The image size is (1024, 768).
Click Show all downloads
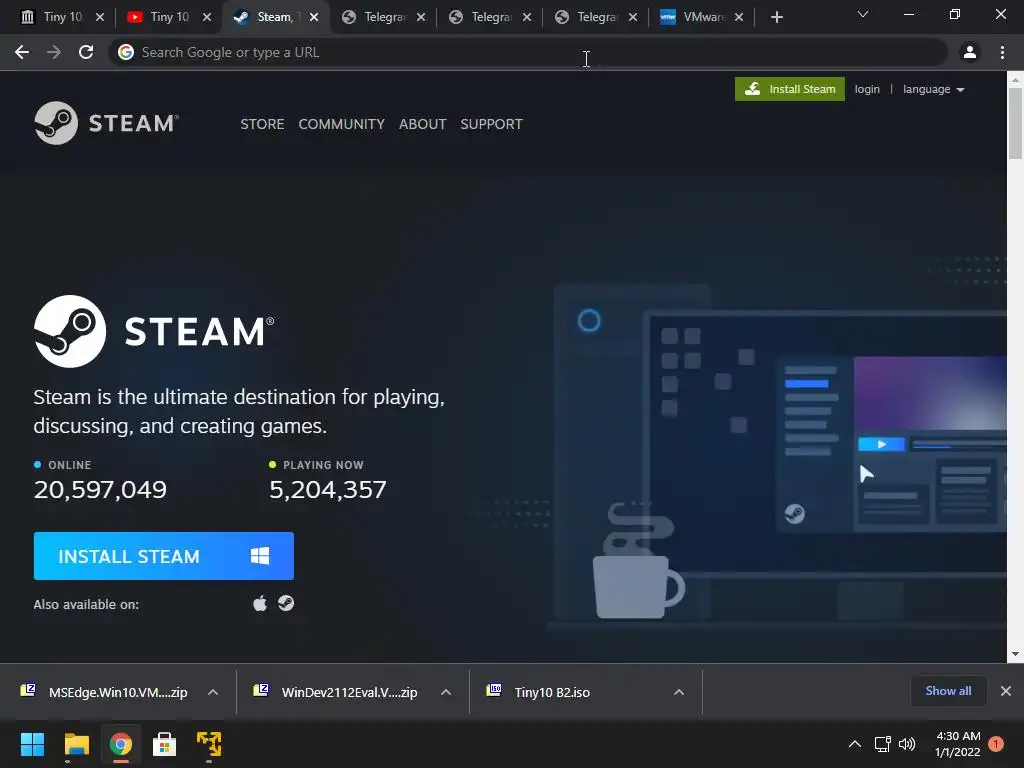coord(948,691)
